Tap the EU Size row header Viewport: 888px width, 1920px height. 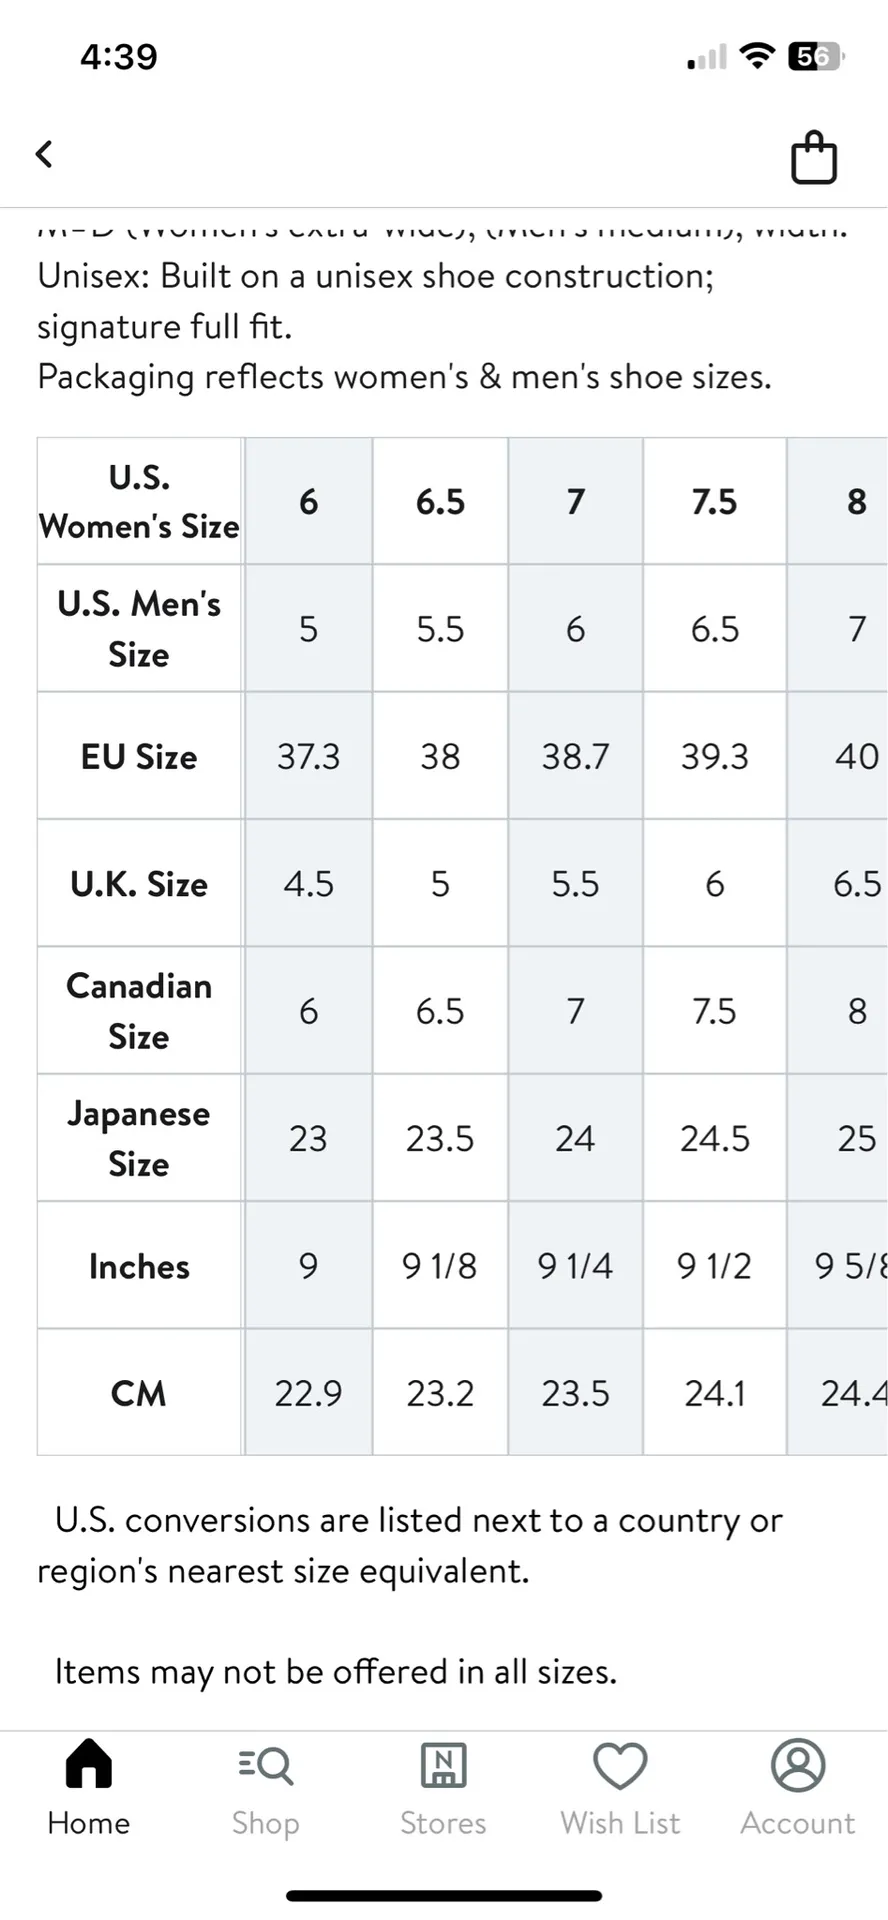coord(139,756)
